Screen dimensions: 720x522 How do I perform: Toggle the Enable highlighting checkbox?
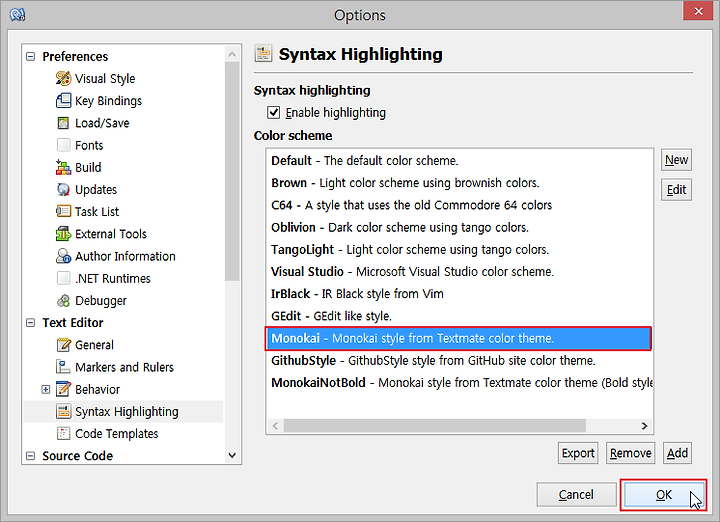(x=274, y=112)
